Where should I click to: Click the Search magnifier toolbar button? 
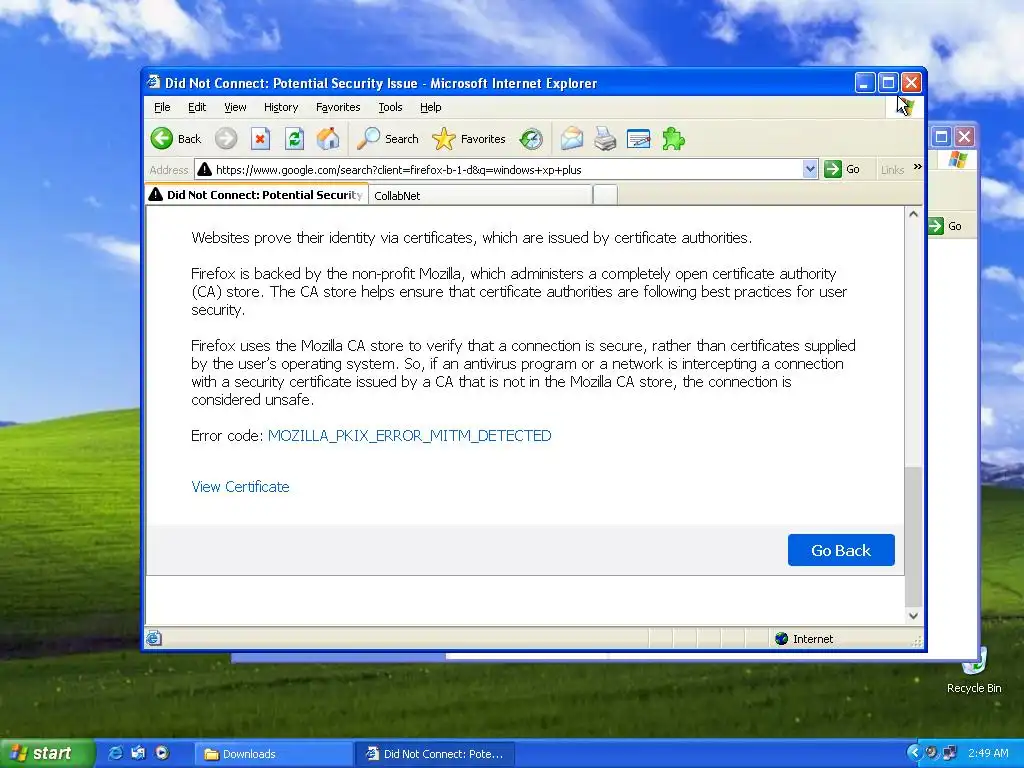point(388,138)
